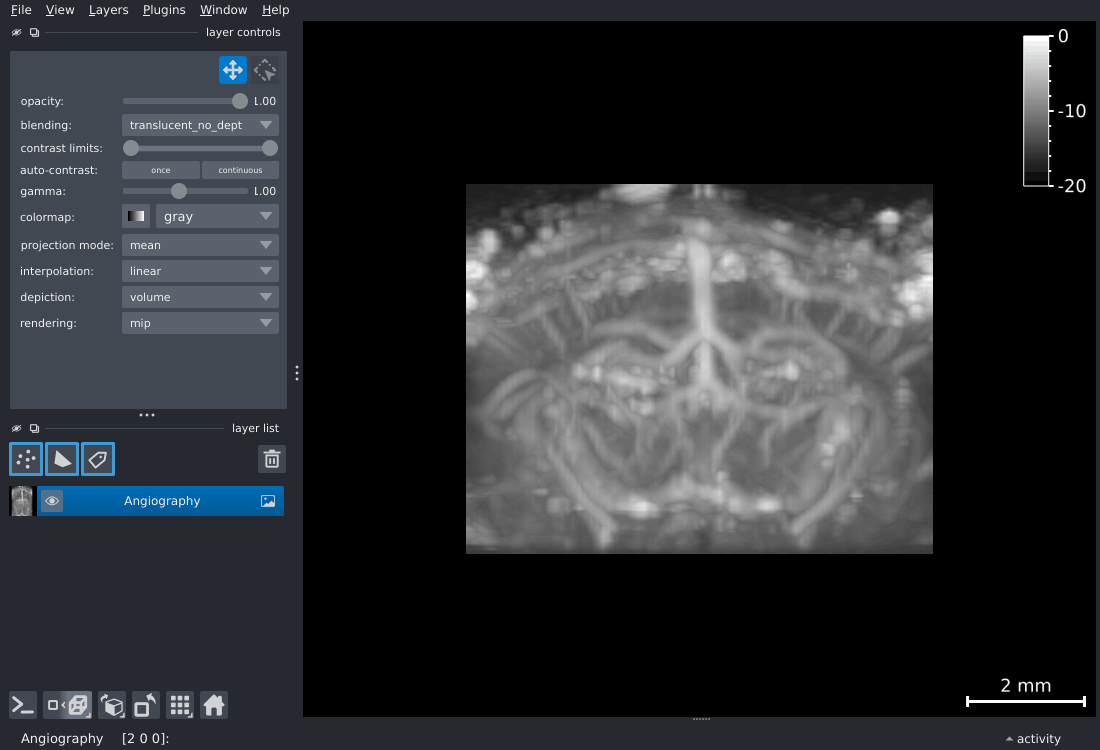
Task: Click auto-contrast once button
Action: [x=161, y=170]
